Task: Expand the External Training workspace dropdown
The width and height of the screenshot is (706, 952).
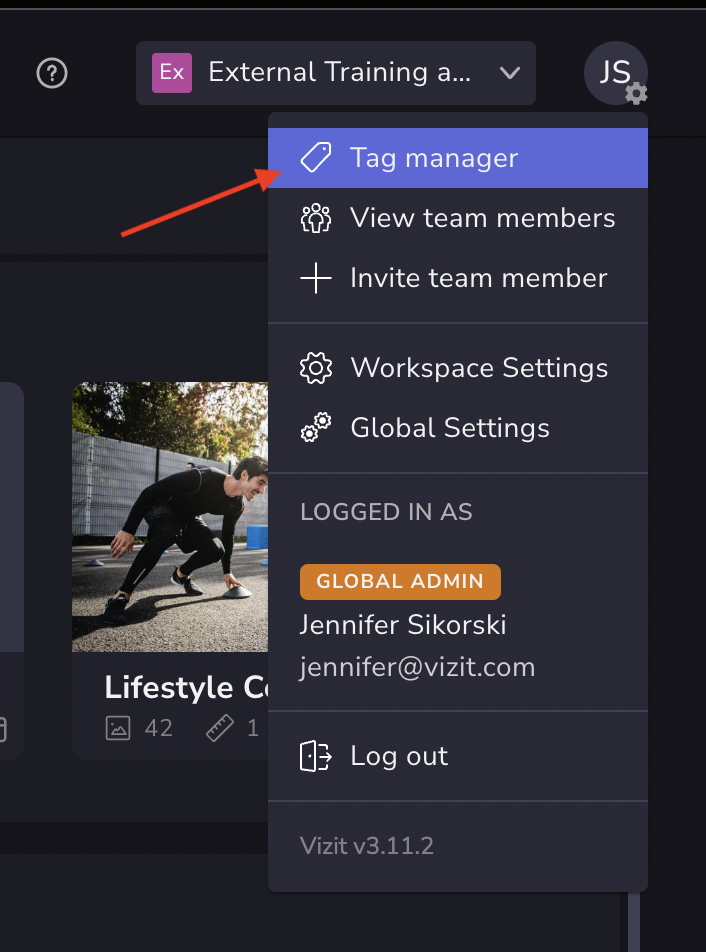Action: click(336, 73)
